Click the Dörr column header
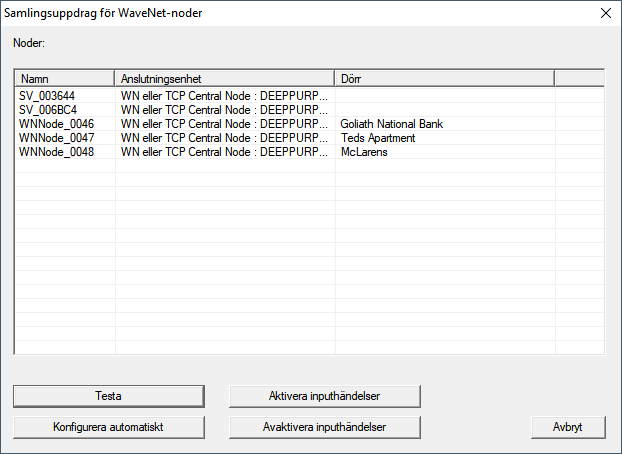622x454 pixels. pos(444,78)
